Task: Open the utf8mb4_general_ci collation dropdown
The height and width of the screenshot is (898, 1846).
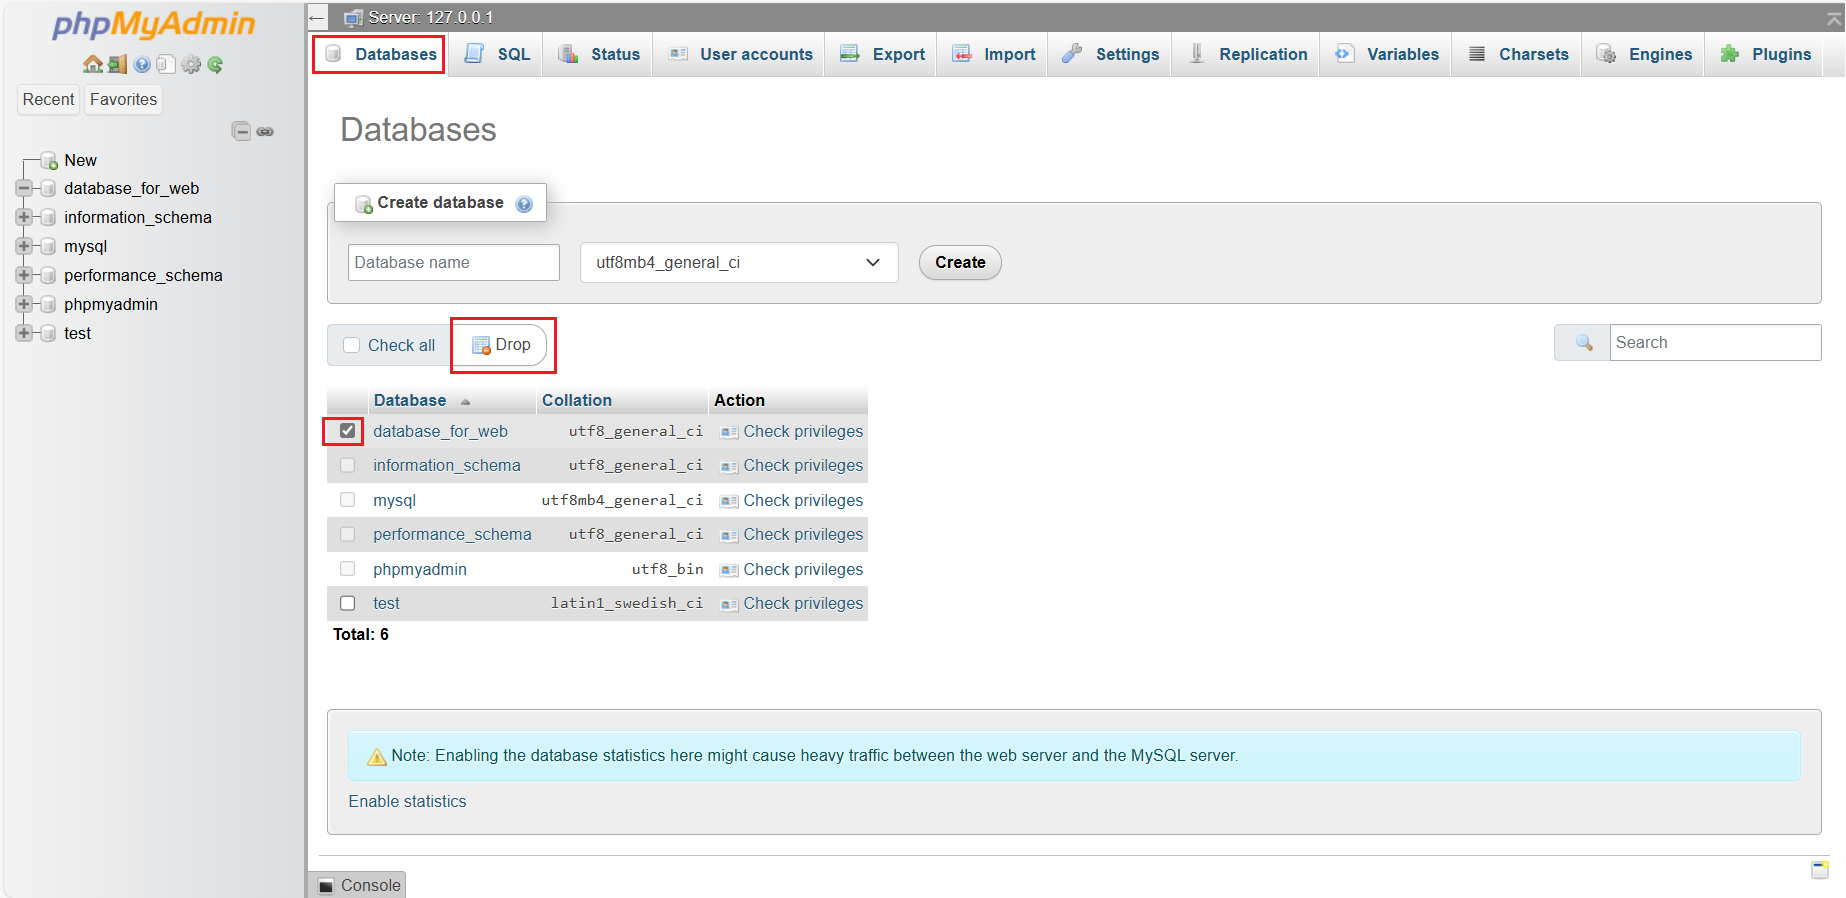Action: tap(739, 263)
